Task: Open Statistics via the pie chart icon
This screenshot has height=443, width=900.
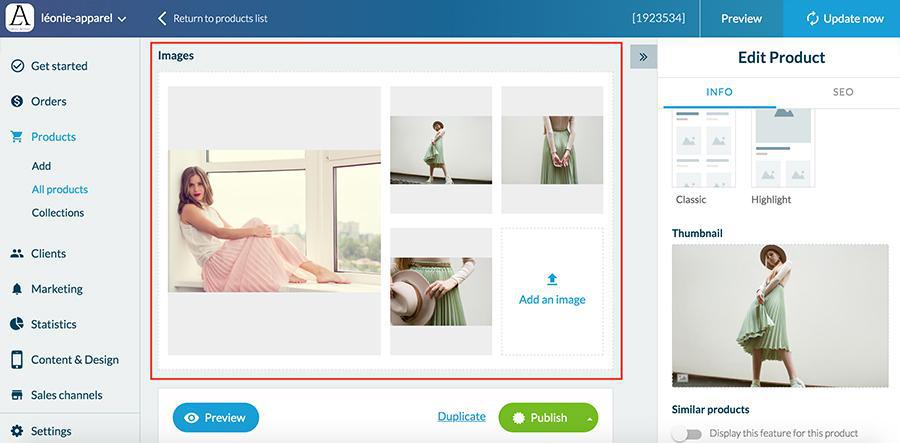Action: pyautogui.click(x=17, y=324)
